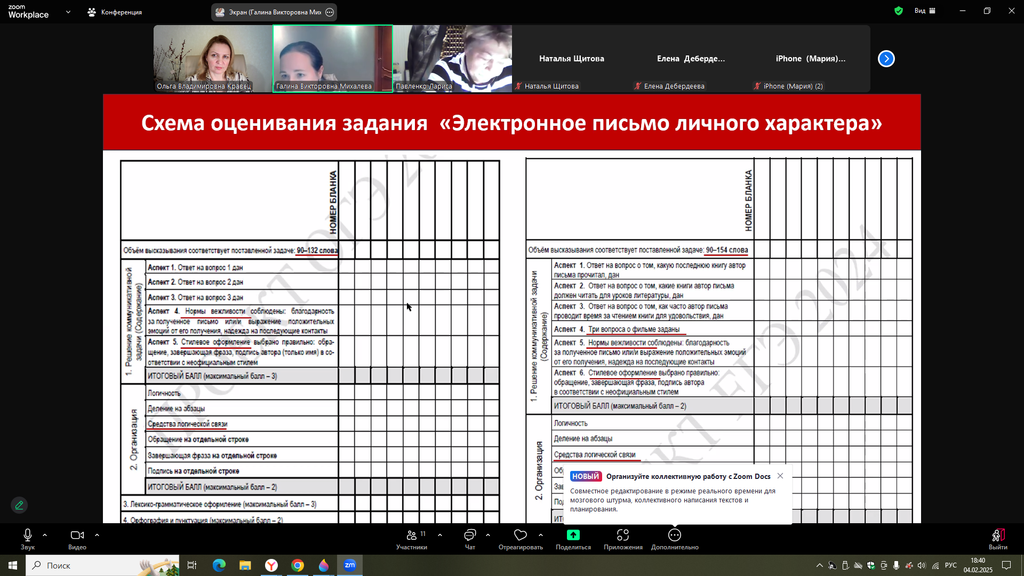Click the Поиск taskbar search box
Image resolution: width=1024 pixels, height=576 pixels.
(103, 565)
